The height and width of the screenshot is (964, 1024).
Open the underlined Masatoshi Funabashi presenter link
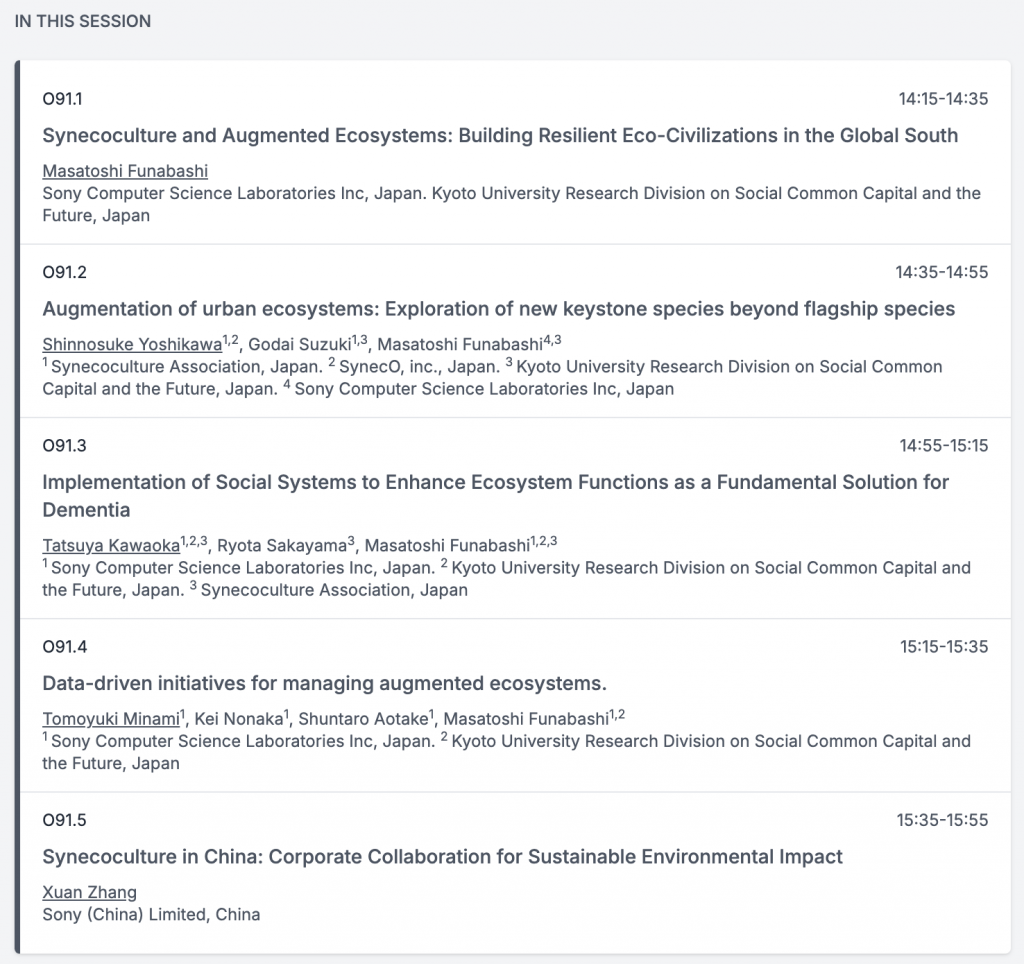click(x=125, y=171)
